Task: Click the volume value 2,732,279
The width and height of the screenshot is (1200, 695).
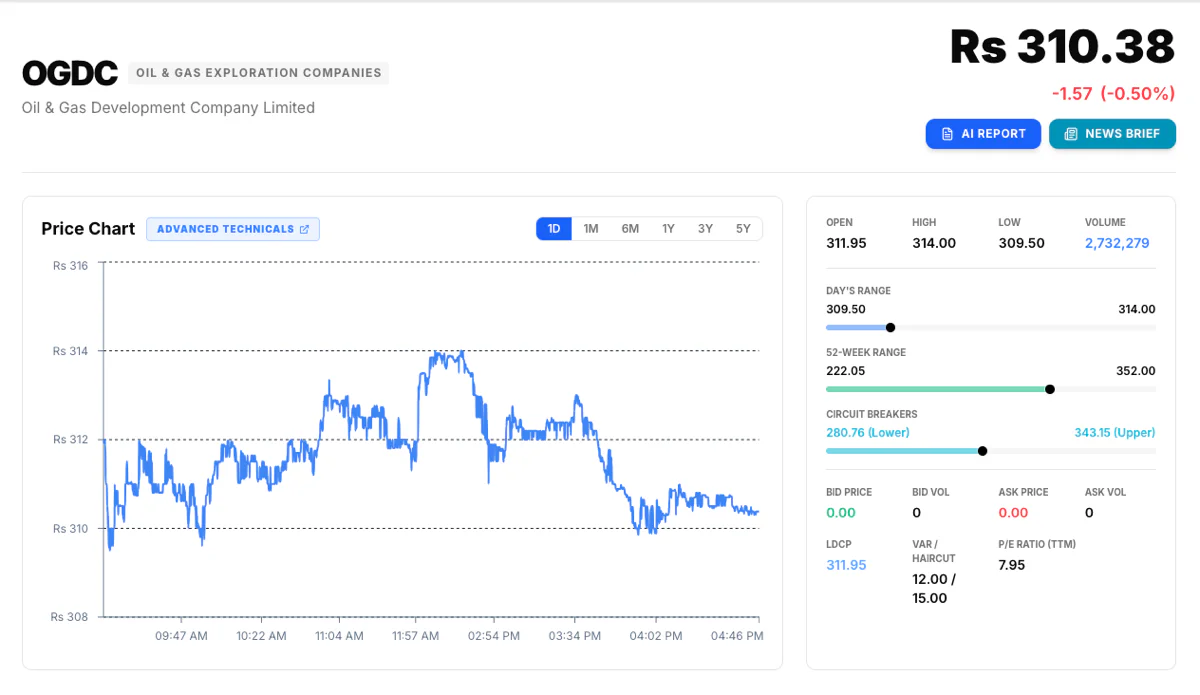Action: coord(1117,243)
